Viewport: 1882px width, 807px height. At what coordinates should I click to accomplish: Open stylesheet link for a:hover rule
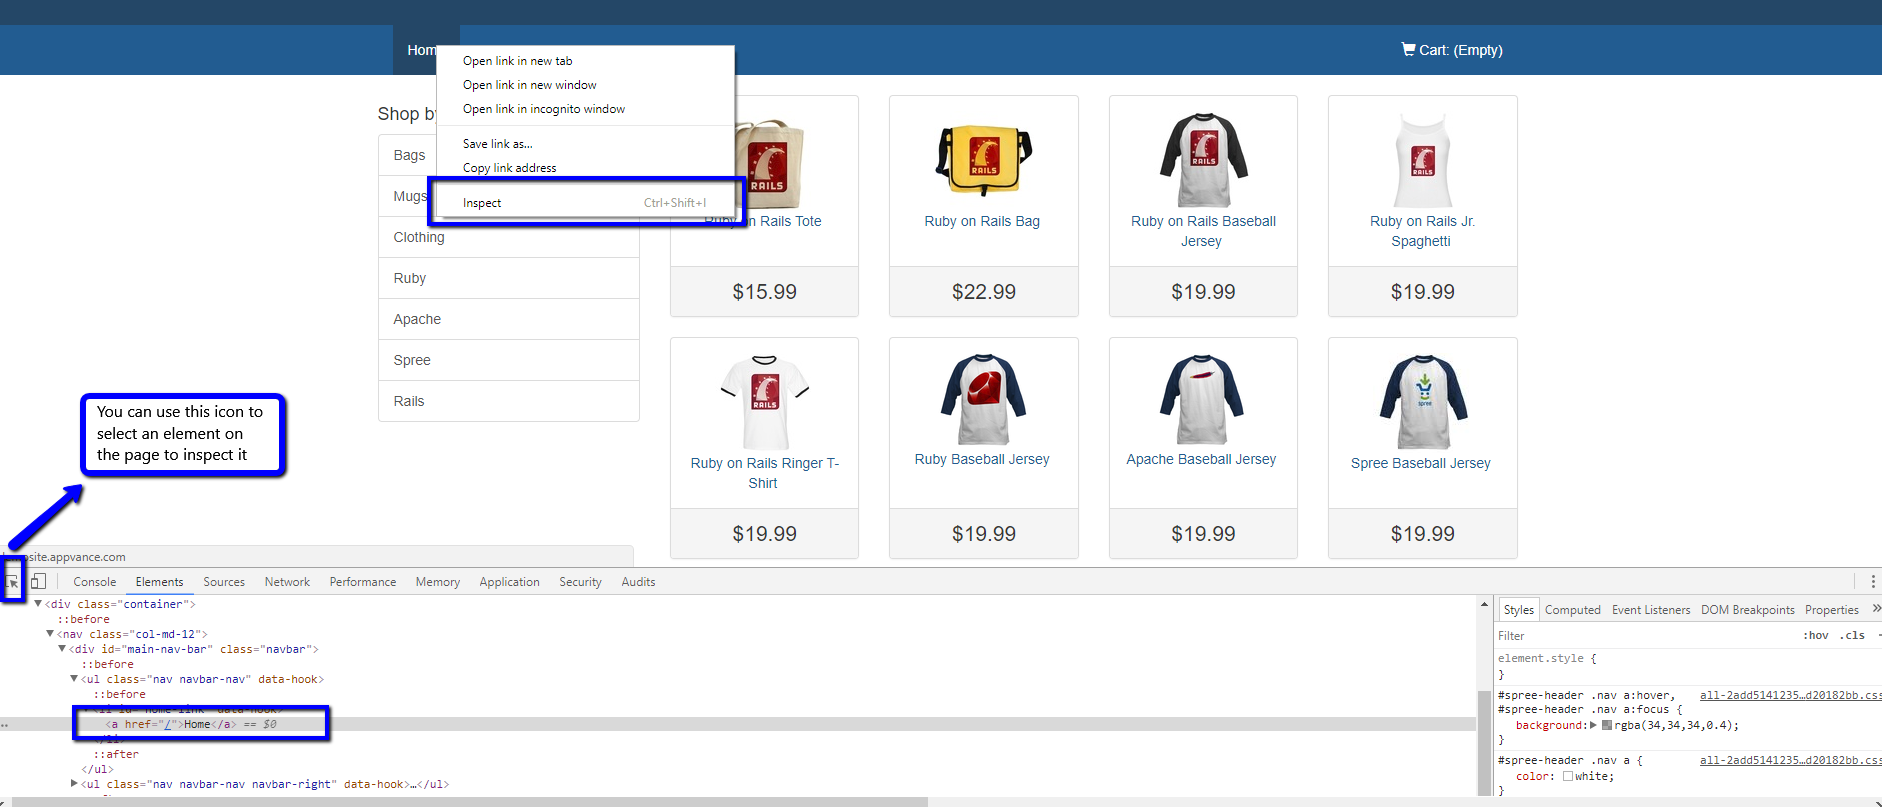coord(1790,695)
